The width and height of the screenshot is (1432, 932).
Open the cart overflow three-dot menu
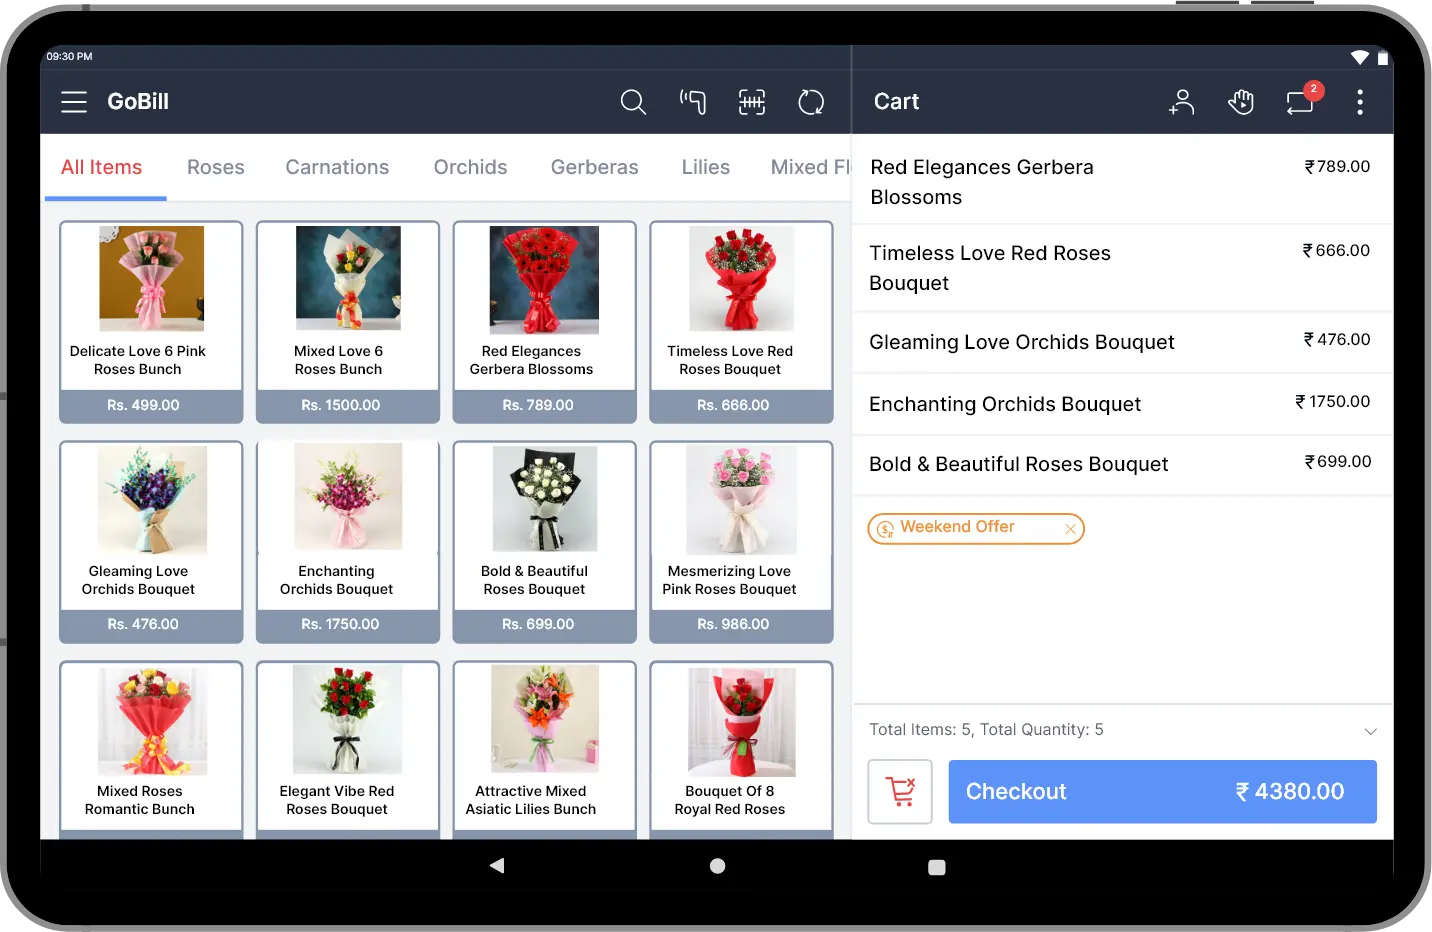click(1360, 102)
